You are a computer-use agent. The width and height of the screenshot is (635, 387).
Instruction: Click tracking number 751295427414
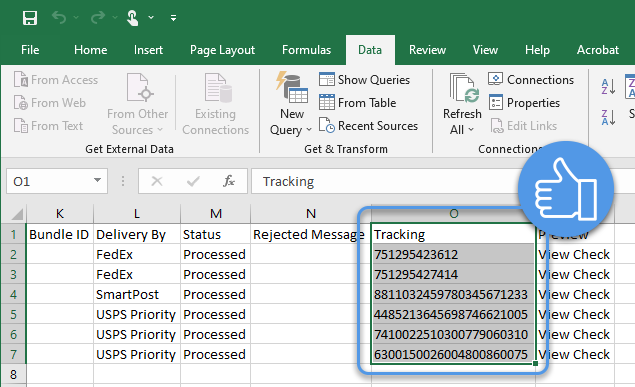pyautogui.click(x=453, y=274)
